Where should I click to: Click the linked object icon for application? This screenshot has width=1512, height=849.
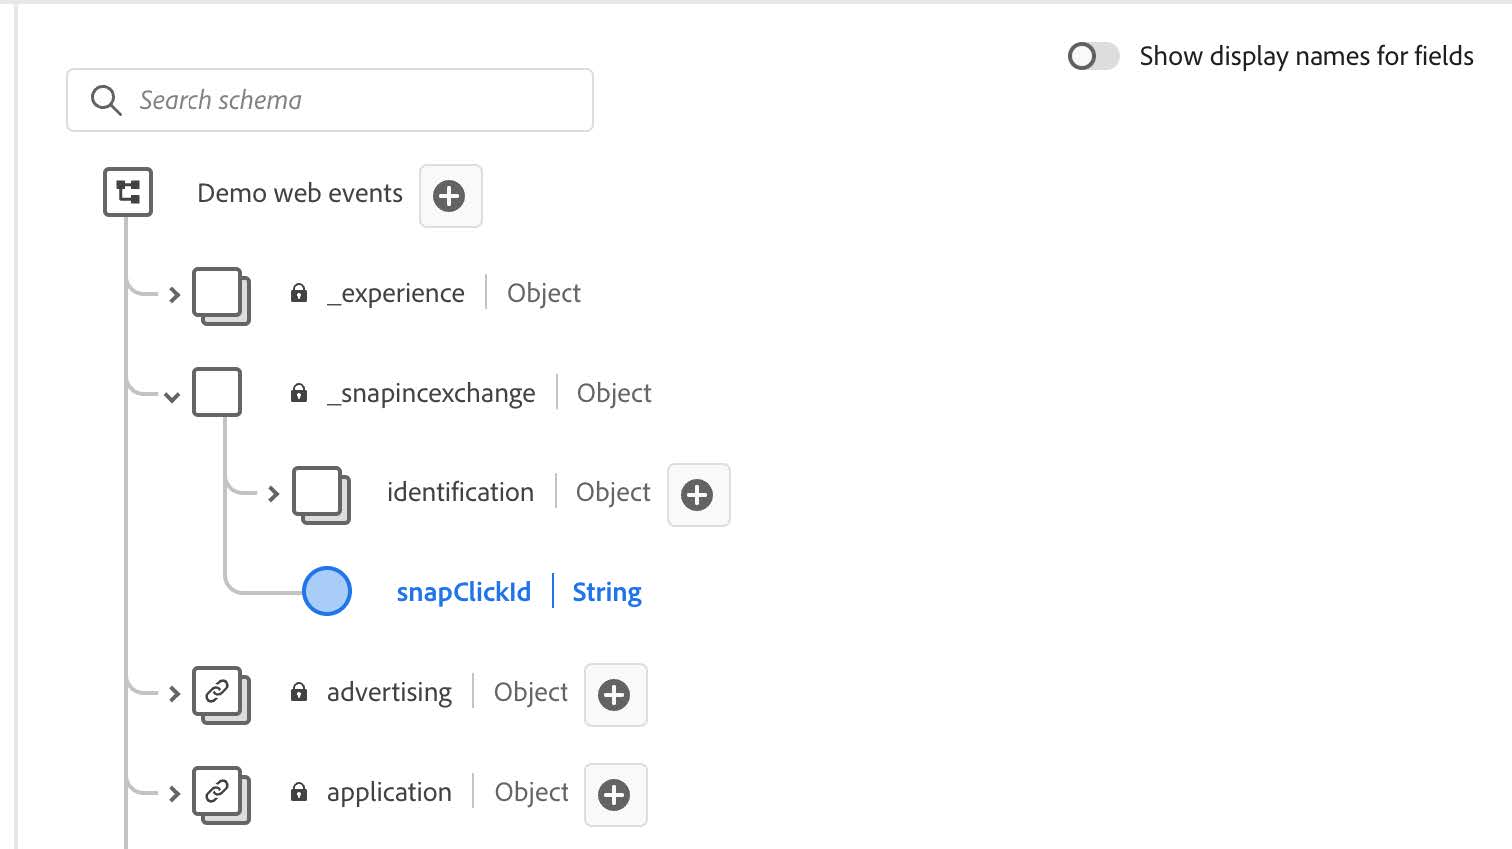pos(219,793)
